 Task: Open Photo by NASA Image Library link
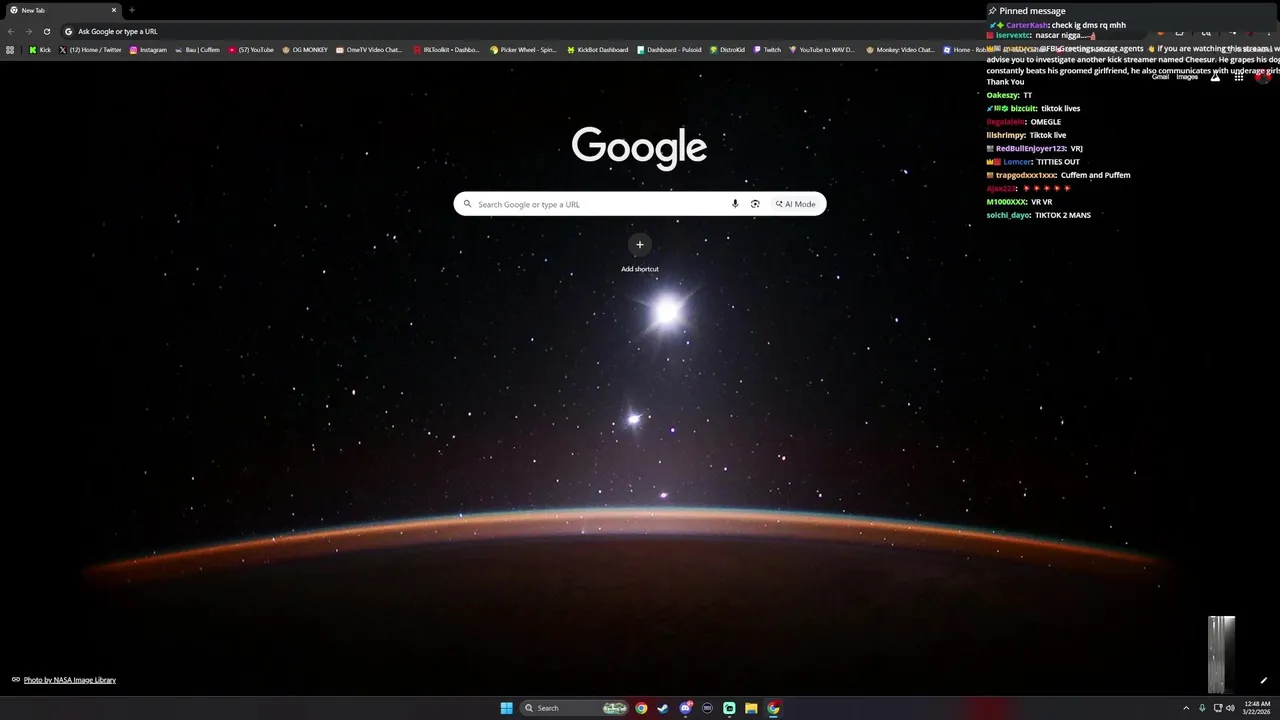click(x=70, y=680)
